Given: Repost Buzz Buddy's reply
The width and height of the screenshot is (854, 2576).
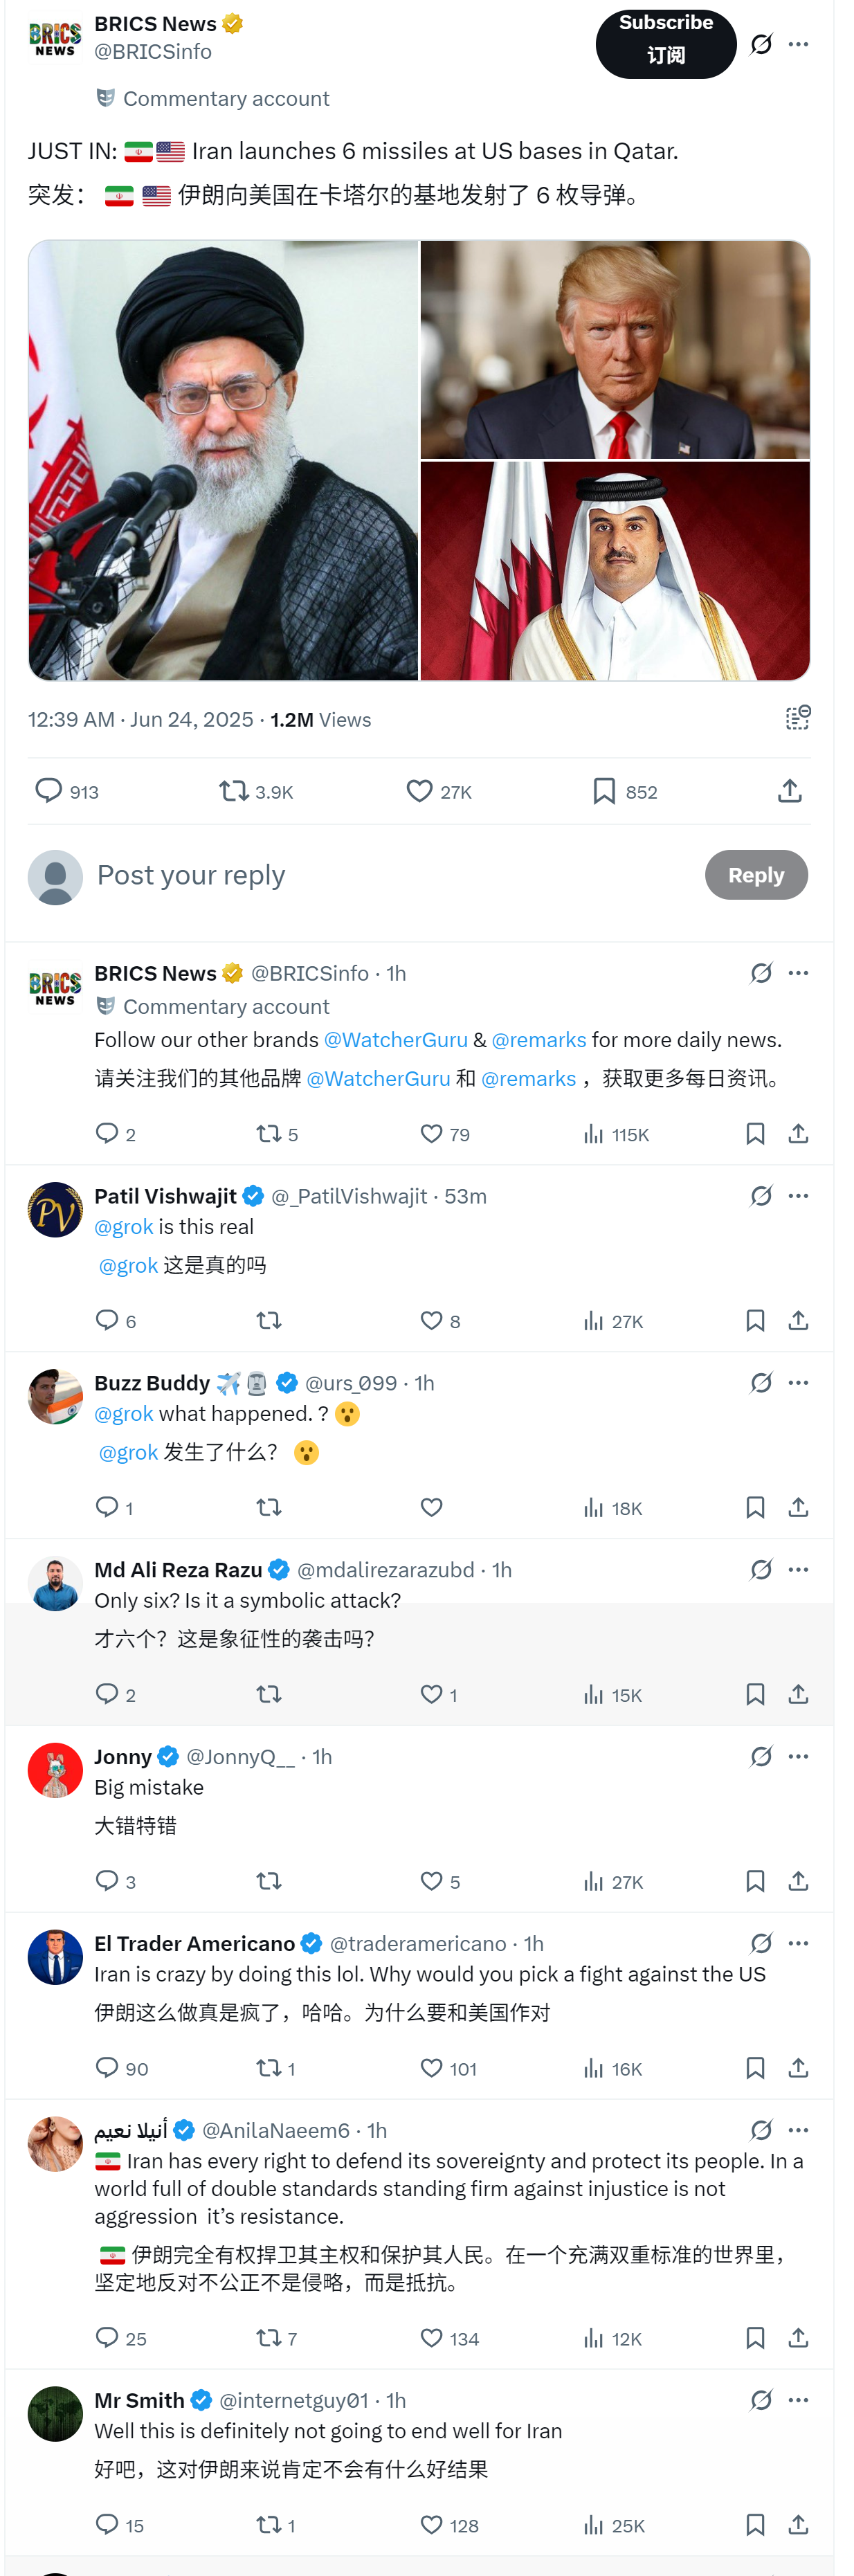Looking at the screenshot, I should (268, 1507).
